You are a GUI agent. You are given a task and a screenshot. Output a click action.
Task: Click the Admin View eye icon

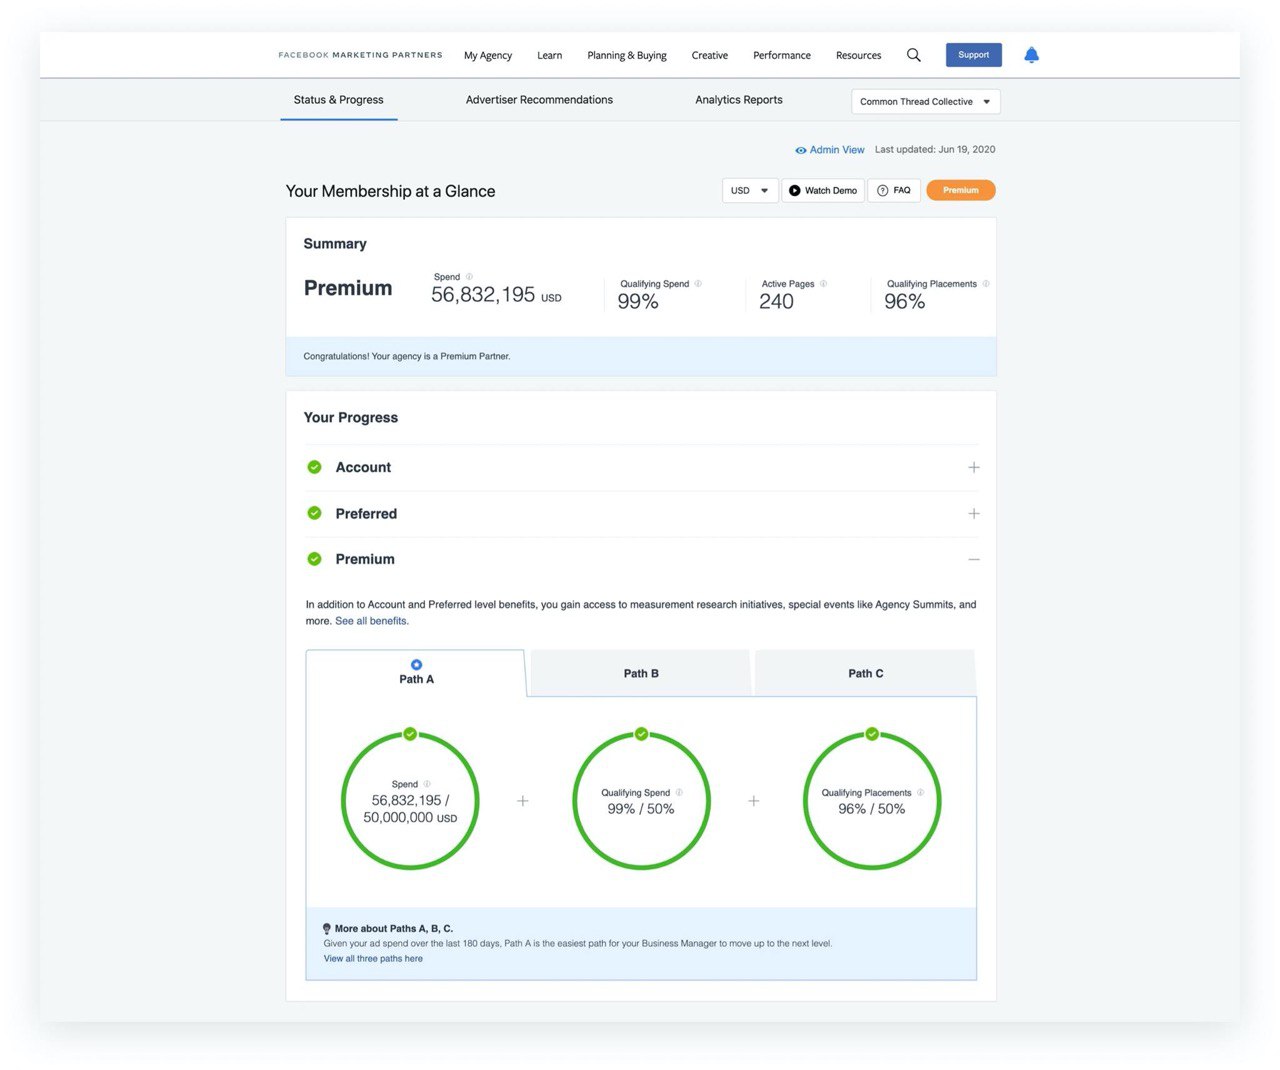(800, 150)
